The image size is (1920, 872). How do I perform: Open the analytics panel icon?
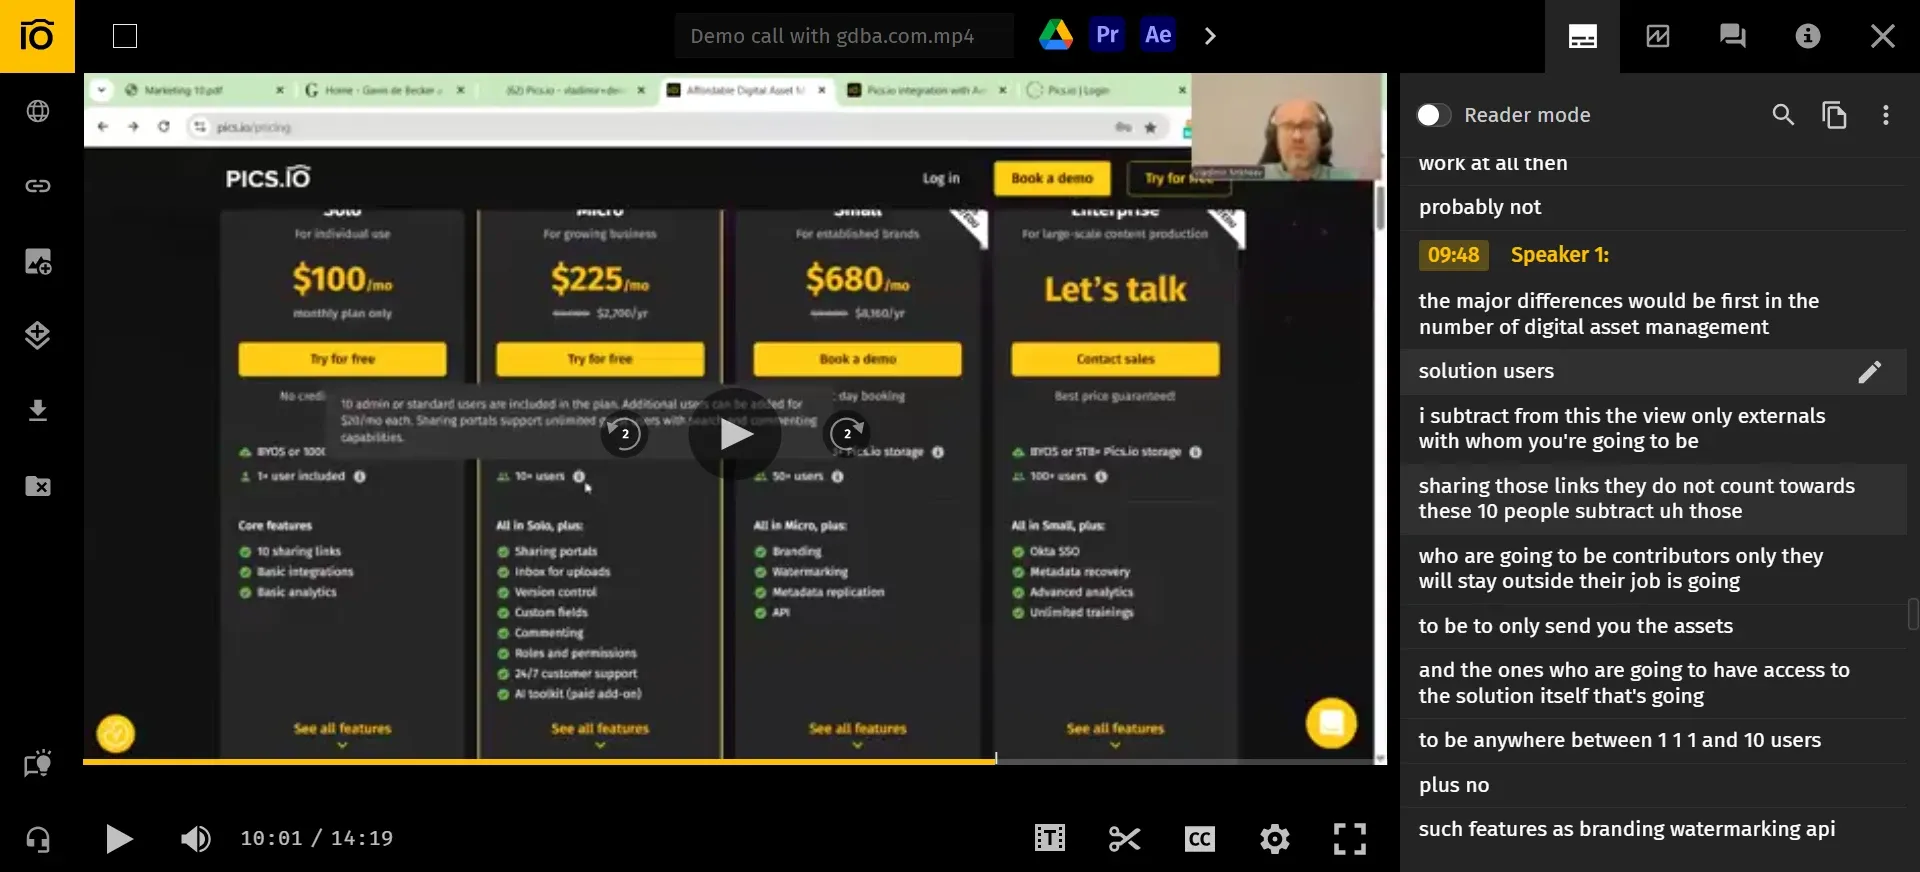1657,36
